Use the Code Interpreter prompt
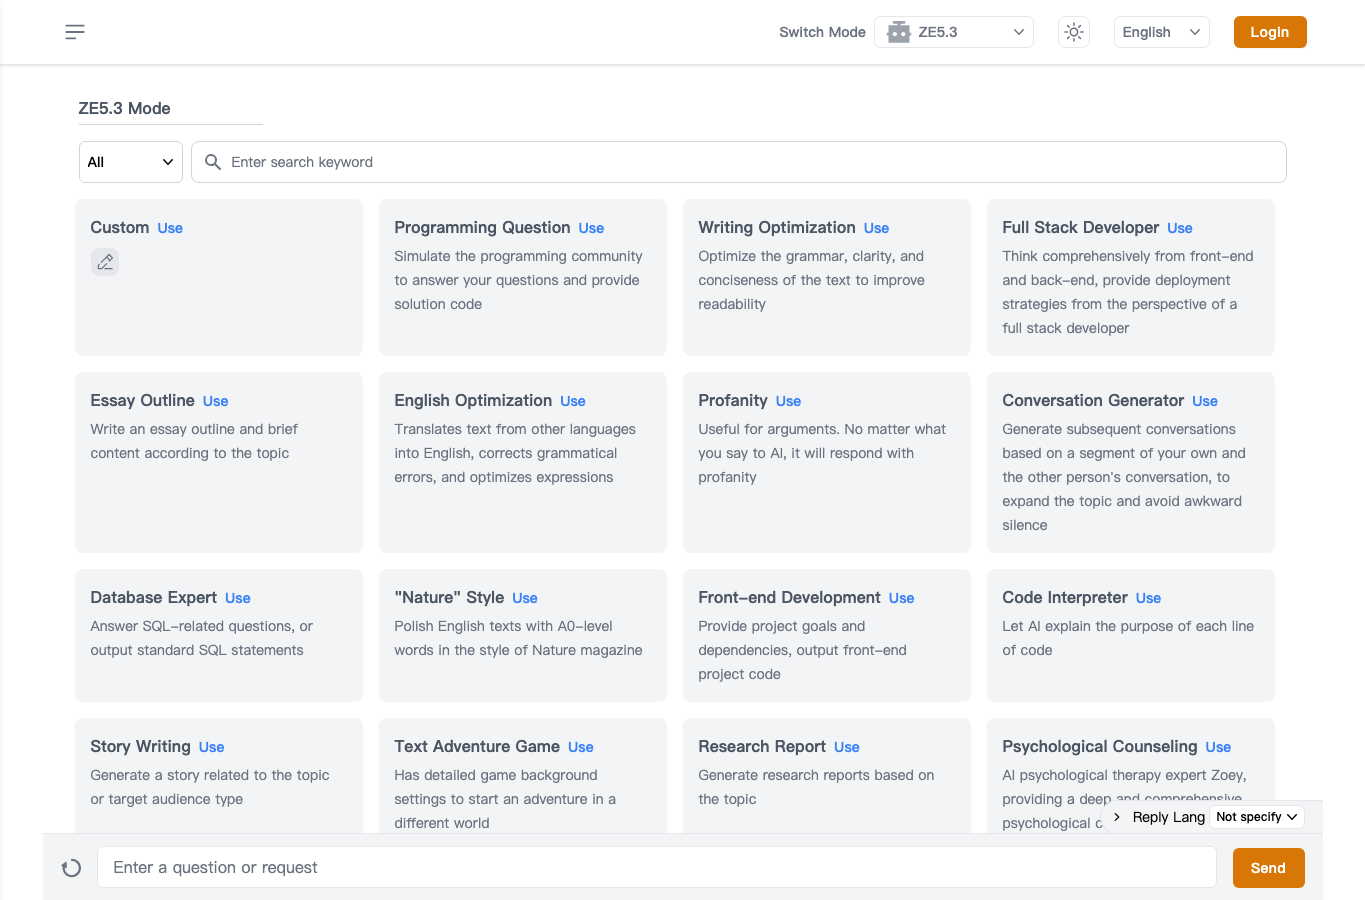The width and height of the screenshot is (1365, 900). coord(1148,598)
